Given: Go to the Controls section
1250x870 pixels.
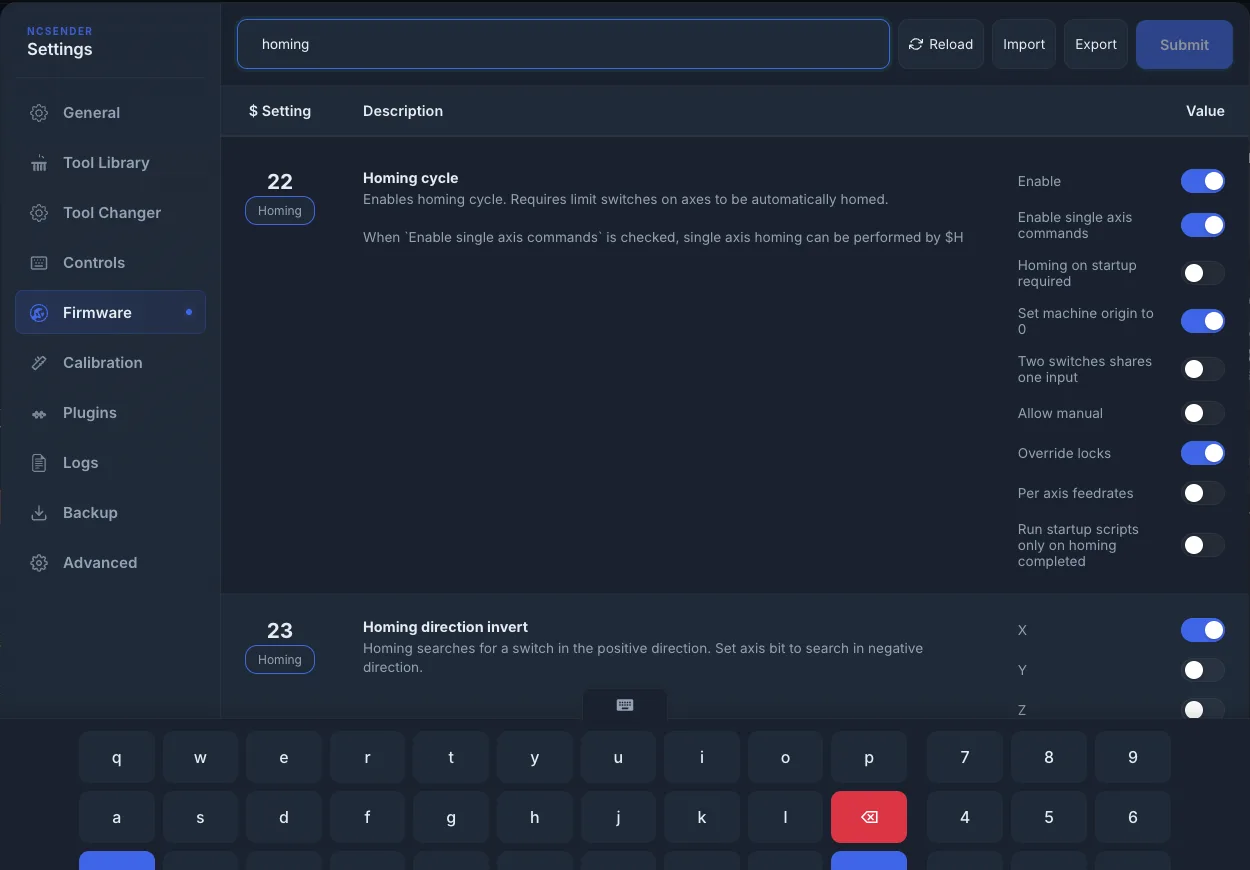Looking at the screenshot, I should (x=110, y=263).
